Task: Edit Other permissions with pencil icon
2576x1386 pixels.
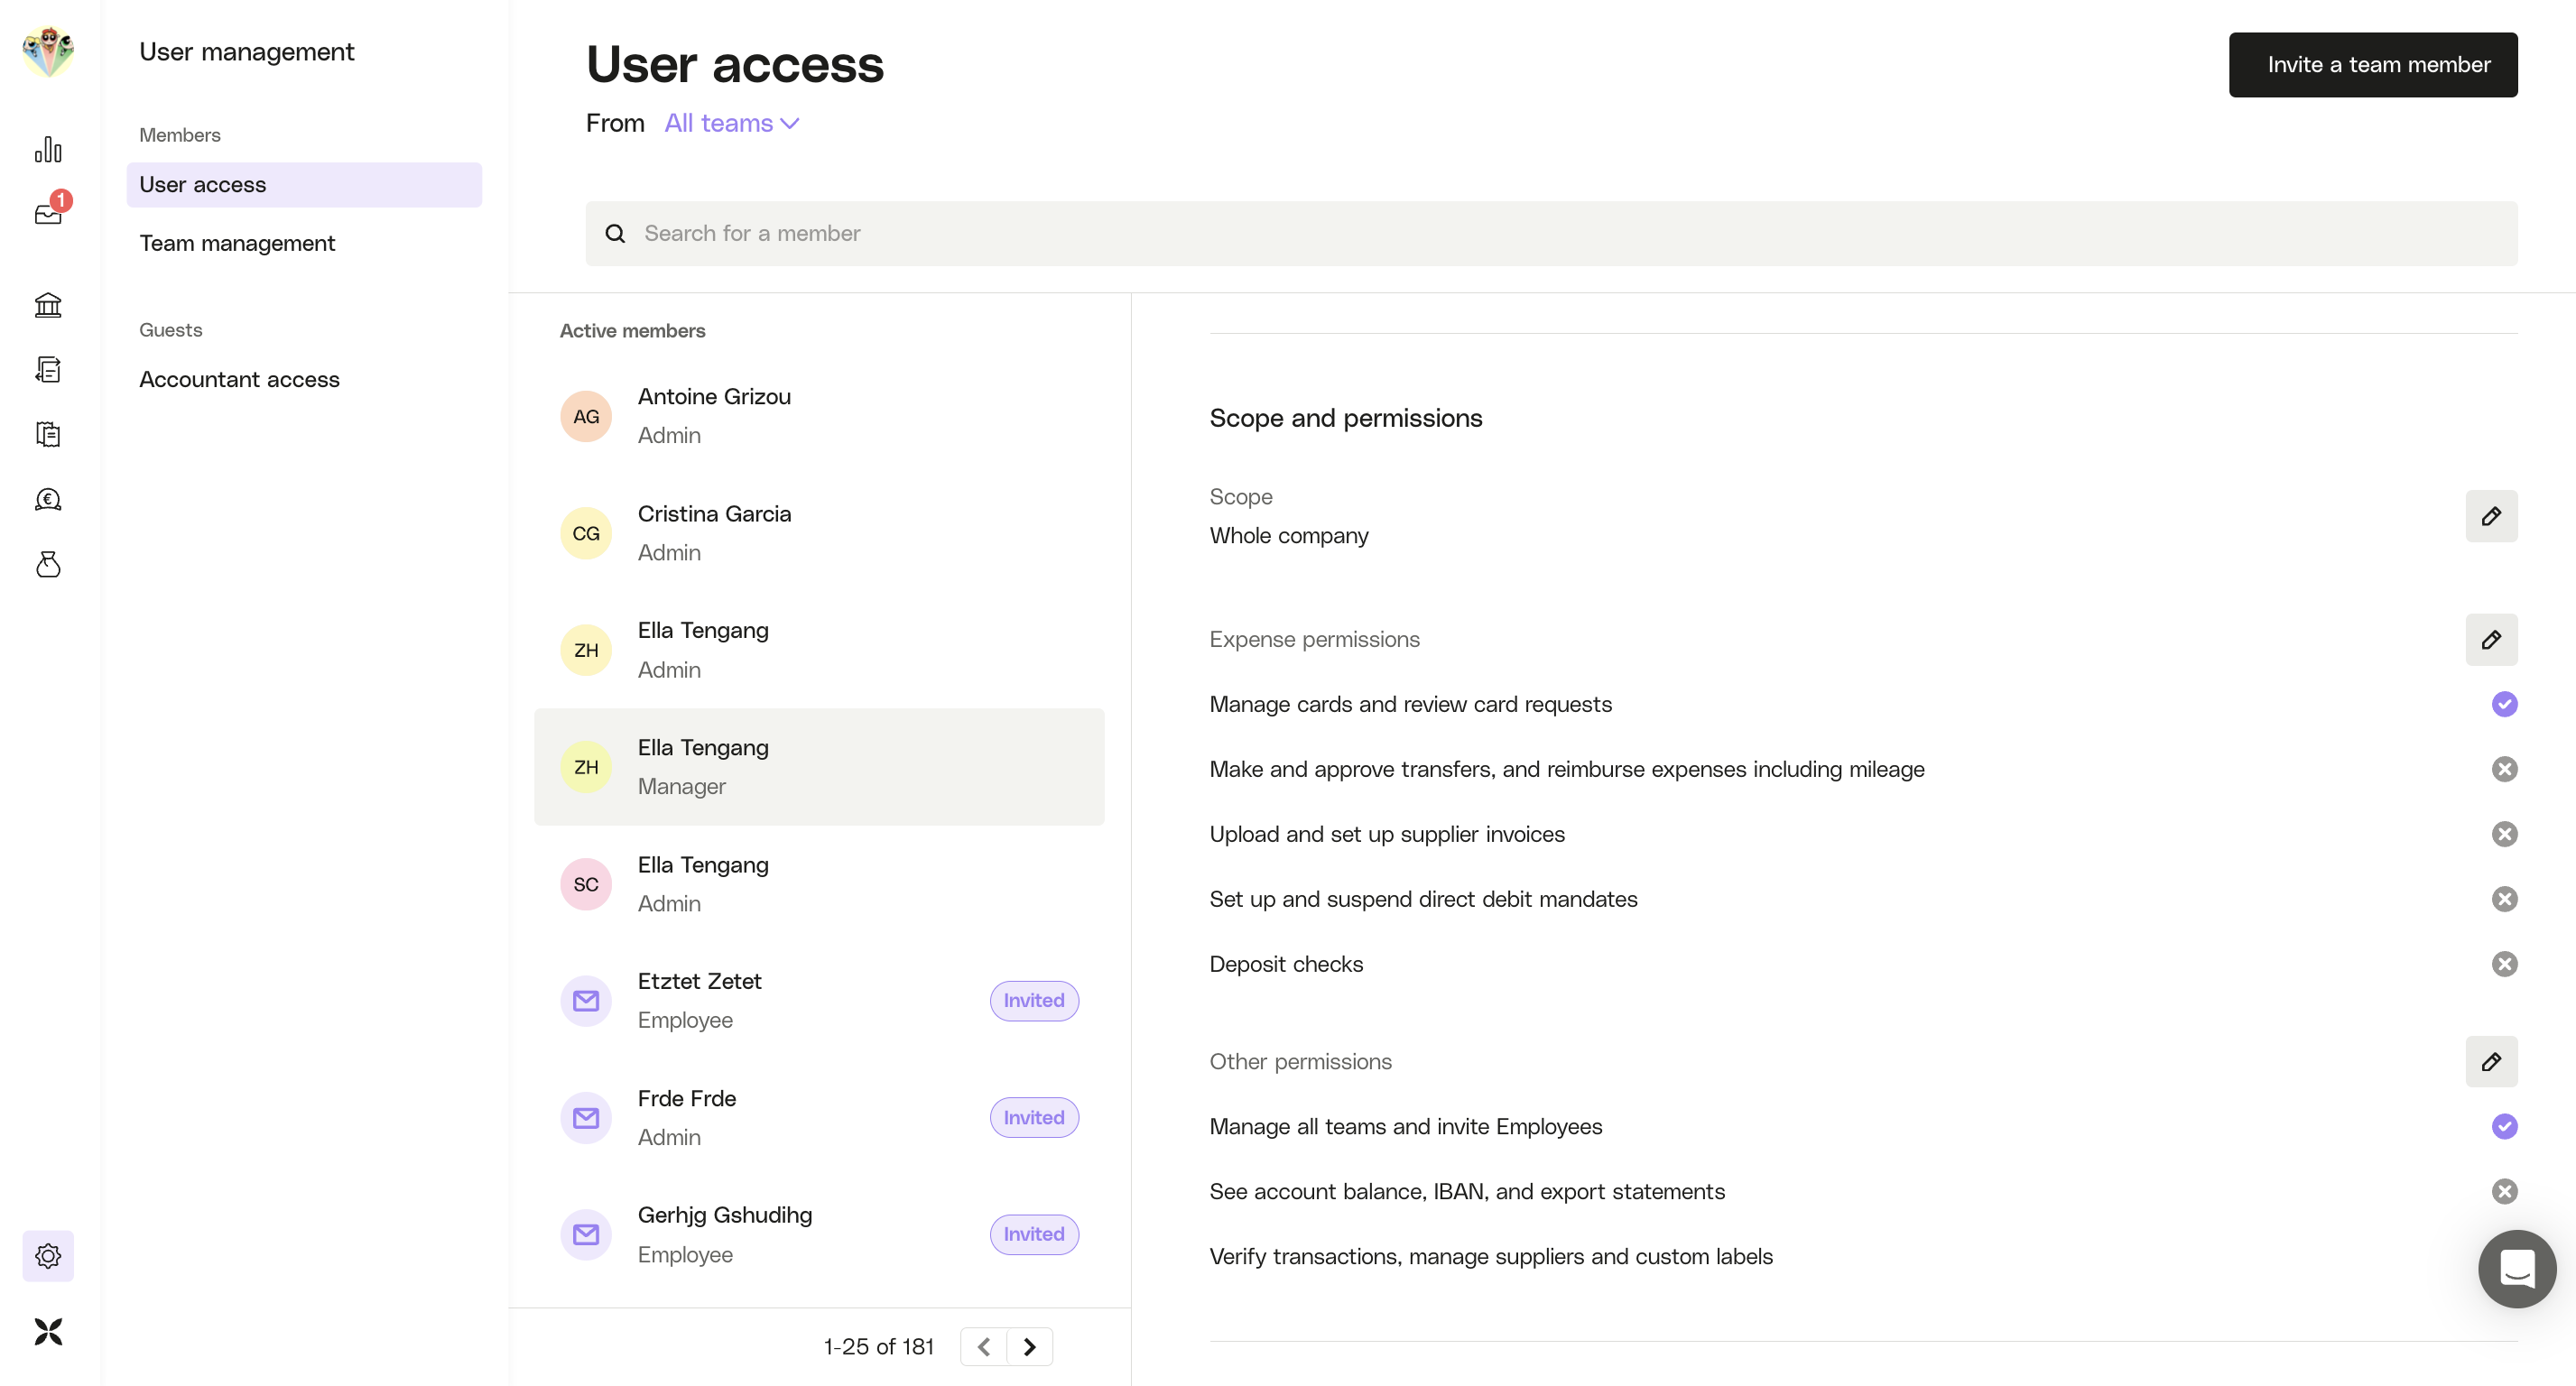Action: (2491, 1062)
